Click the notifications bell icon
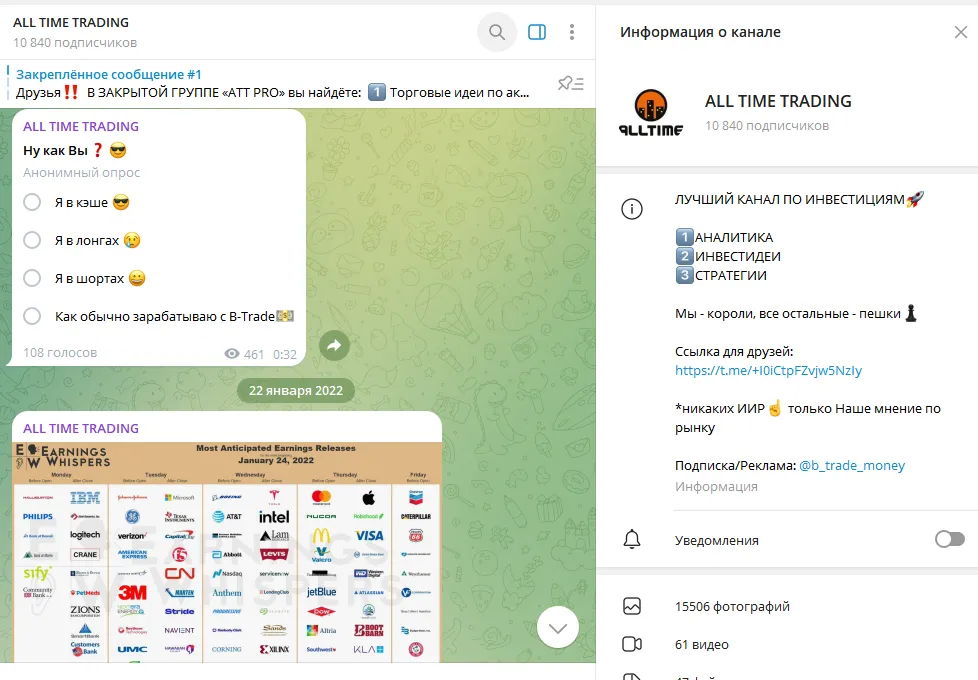The height and width of the screenshot is (680, 978). pos(632,539)
